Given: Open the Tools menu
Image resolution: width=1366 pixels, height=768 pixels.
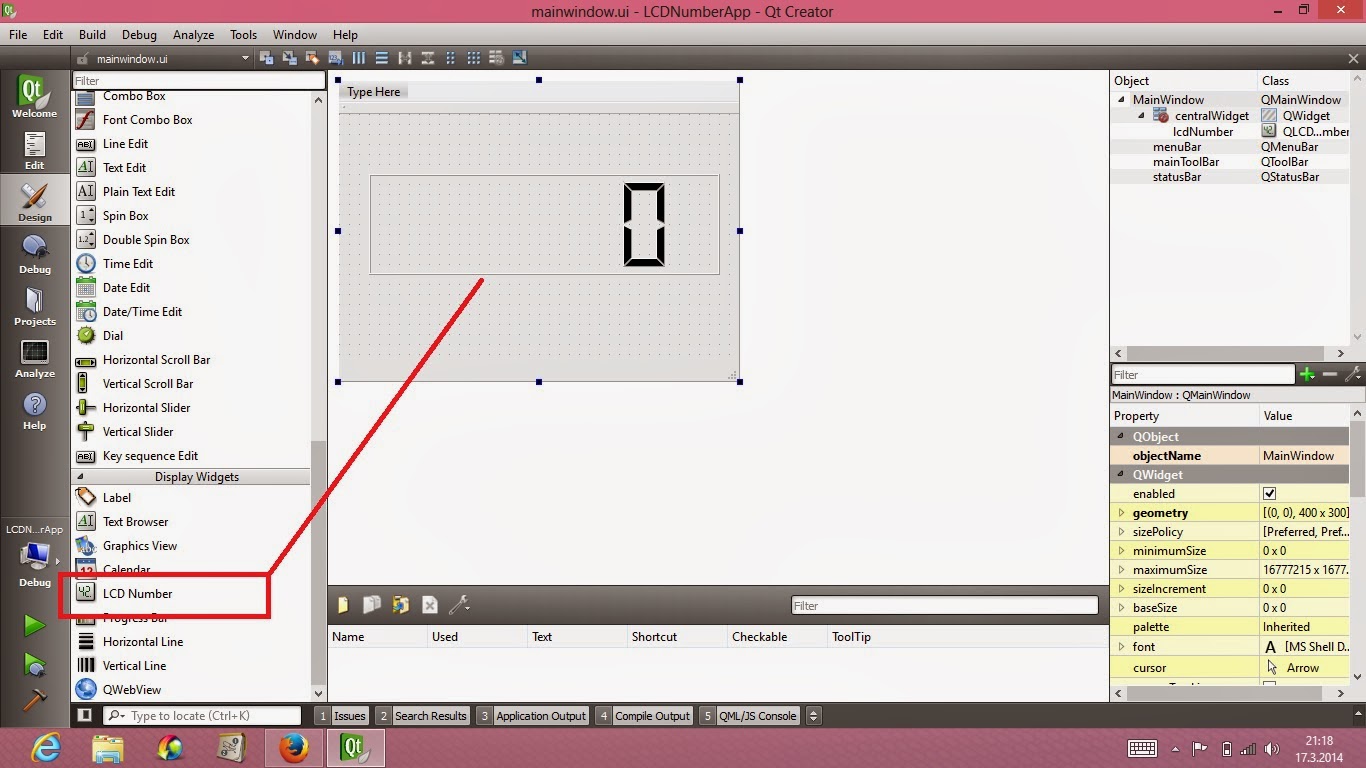Looking at the screenshot, I should 243,34.
